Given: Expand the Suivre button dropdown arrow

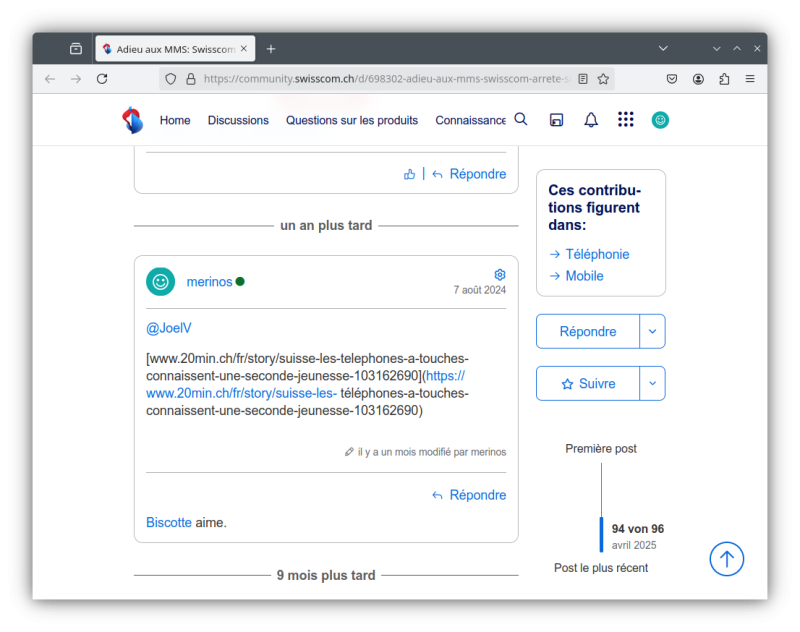Looking at the screenshot, I should [652, 384].
